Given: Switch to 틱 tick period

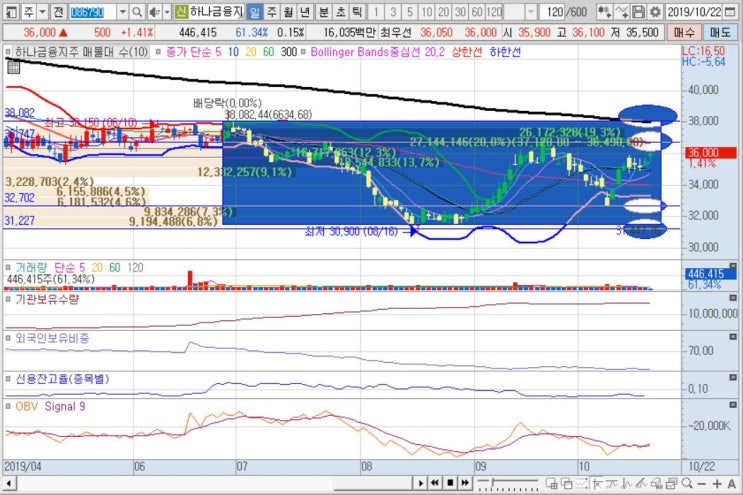Looking at the screenshot, I should click(x=357, y=11).
